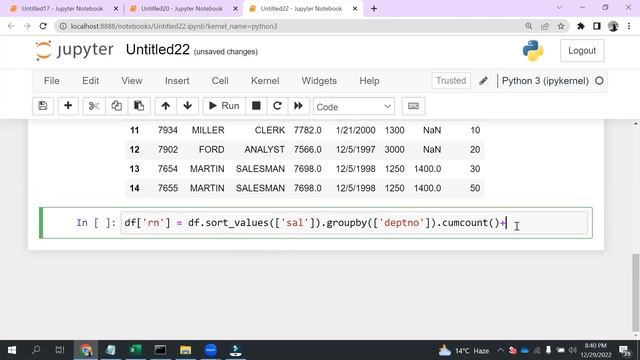Screen dimensions: 640x360
Task: Open Windows Start menu
Action: click(12, 350)
